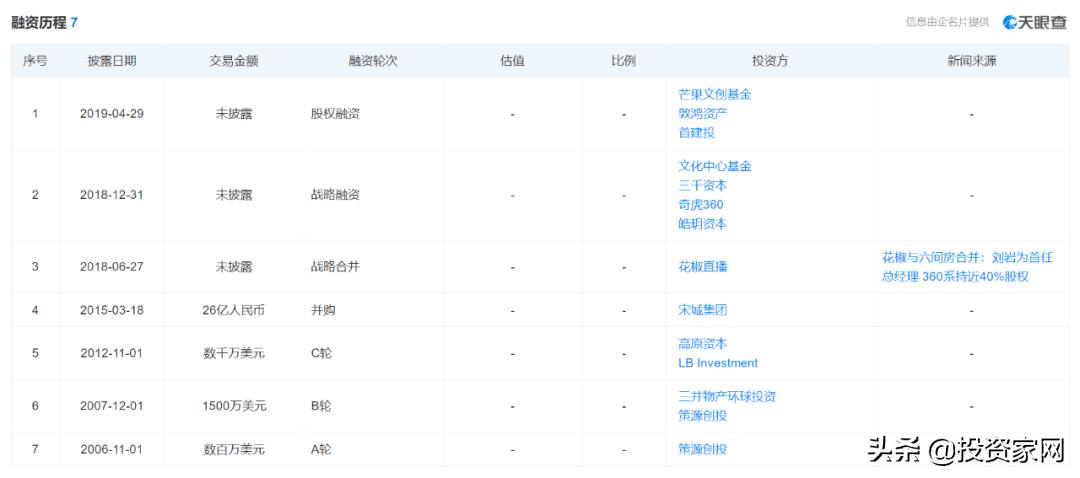Open 敦鸿资产 investor link
The height and width of the screenshot is (478, 1080).
pyautogui.click(x=703, y=114)
